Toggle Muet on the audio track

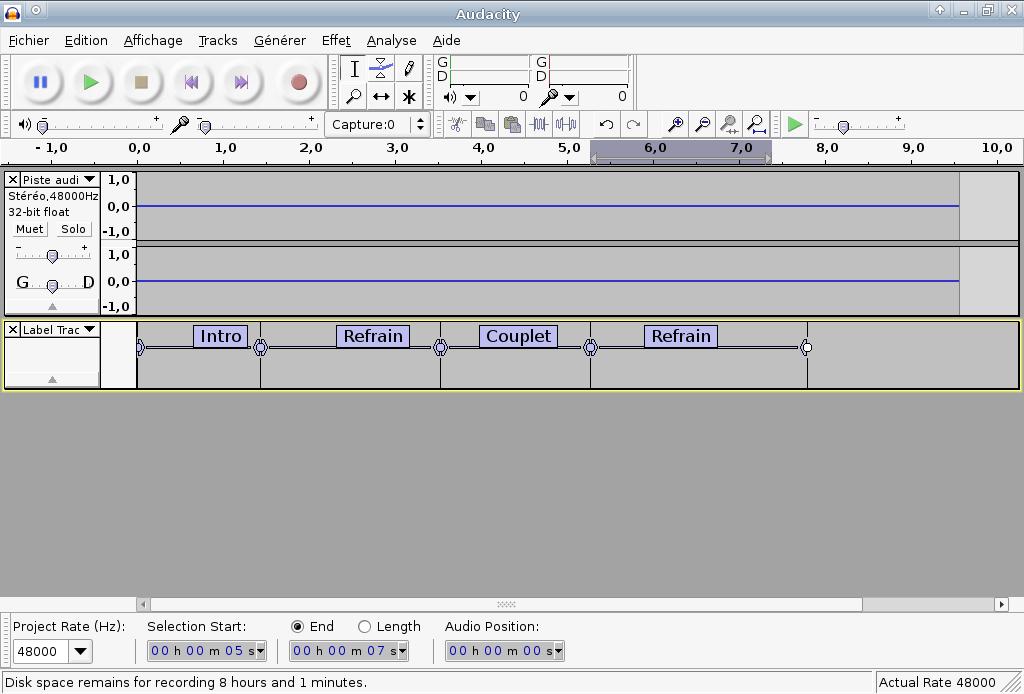29,229
